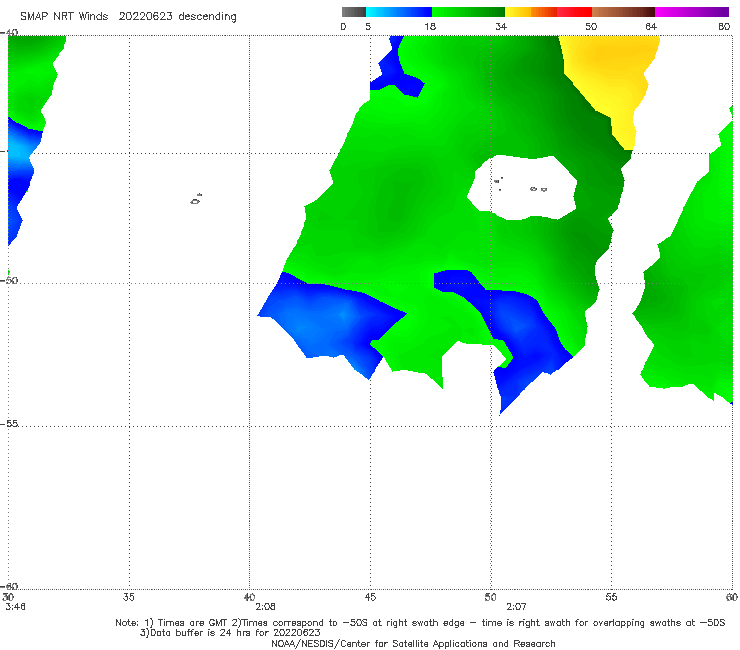The width and height of the screenshot is (740, 650).
Task: Click the latitude axis label '-60'
Action: coord(9,586)
